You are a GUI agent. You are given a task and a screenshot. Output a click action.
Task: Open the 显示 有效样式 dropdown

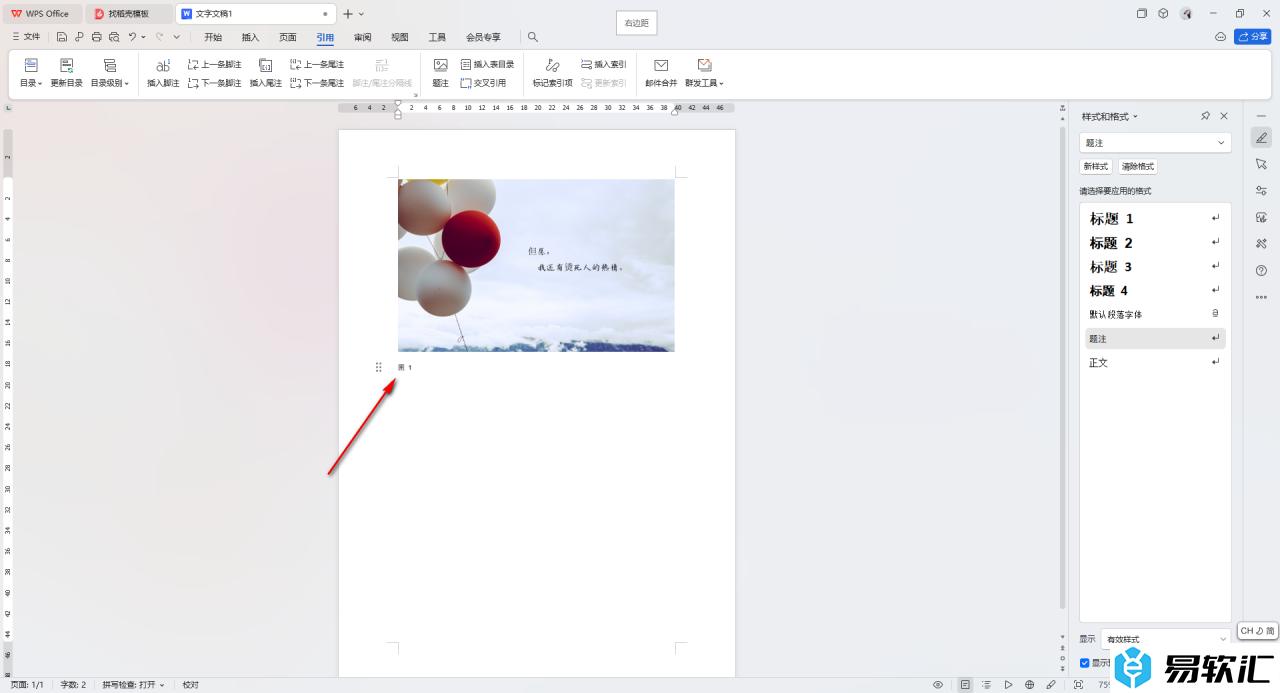click(x=1166, y=639)
